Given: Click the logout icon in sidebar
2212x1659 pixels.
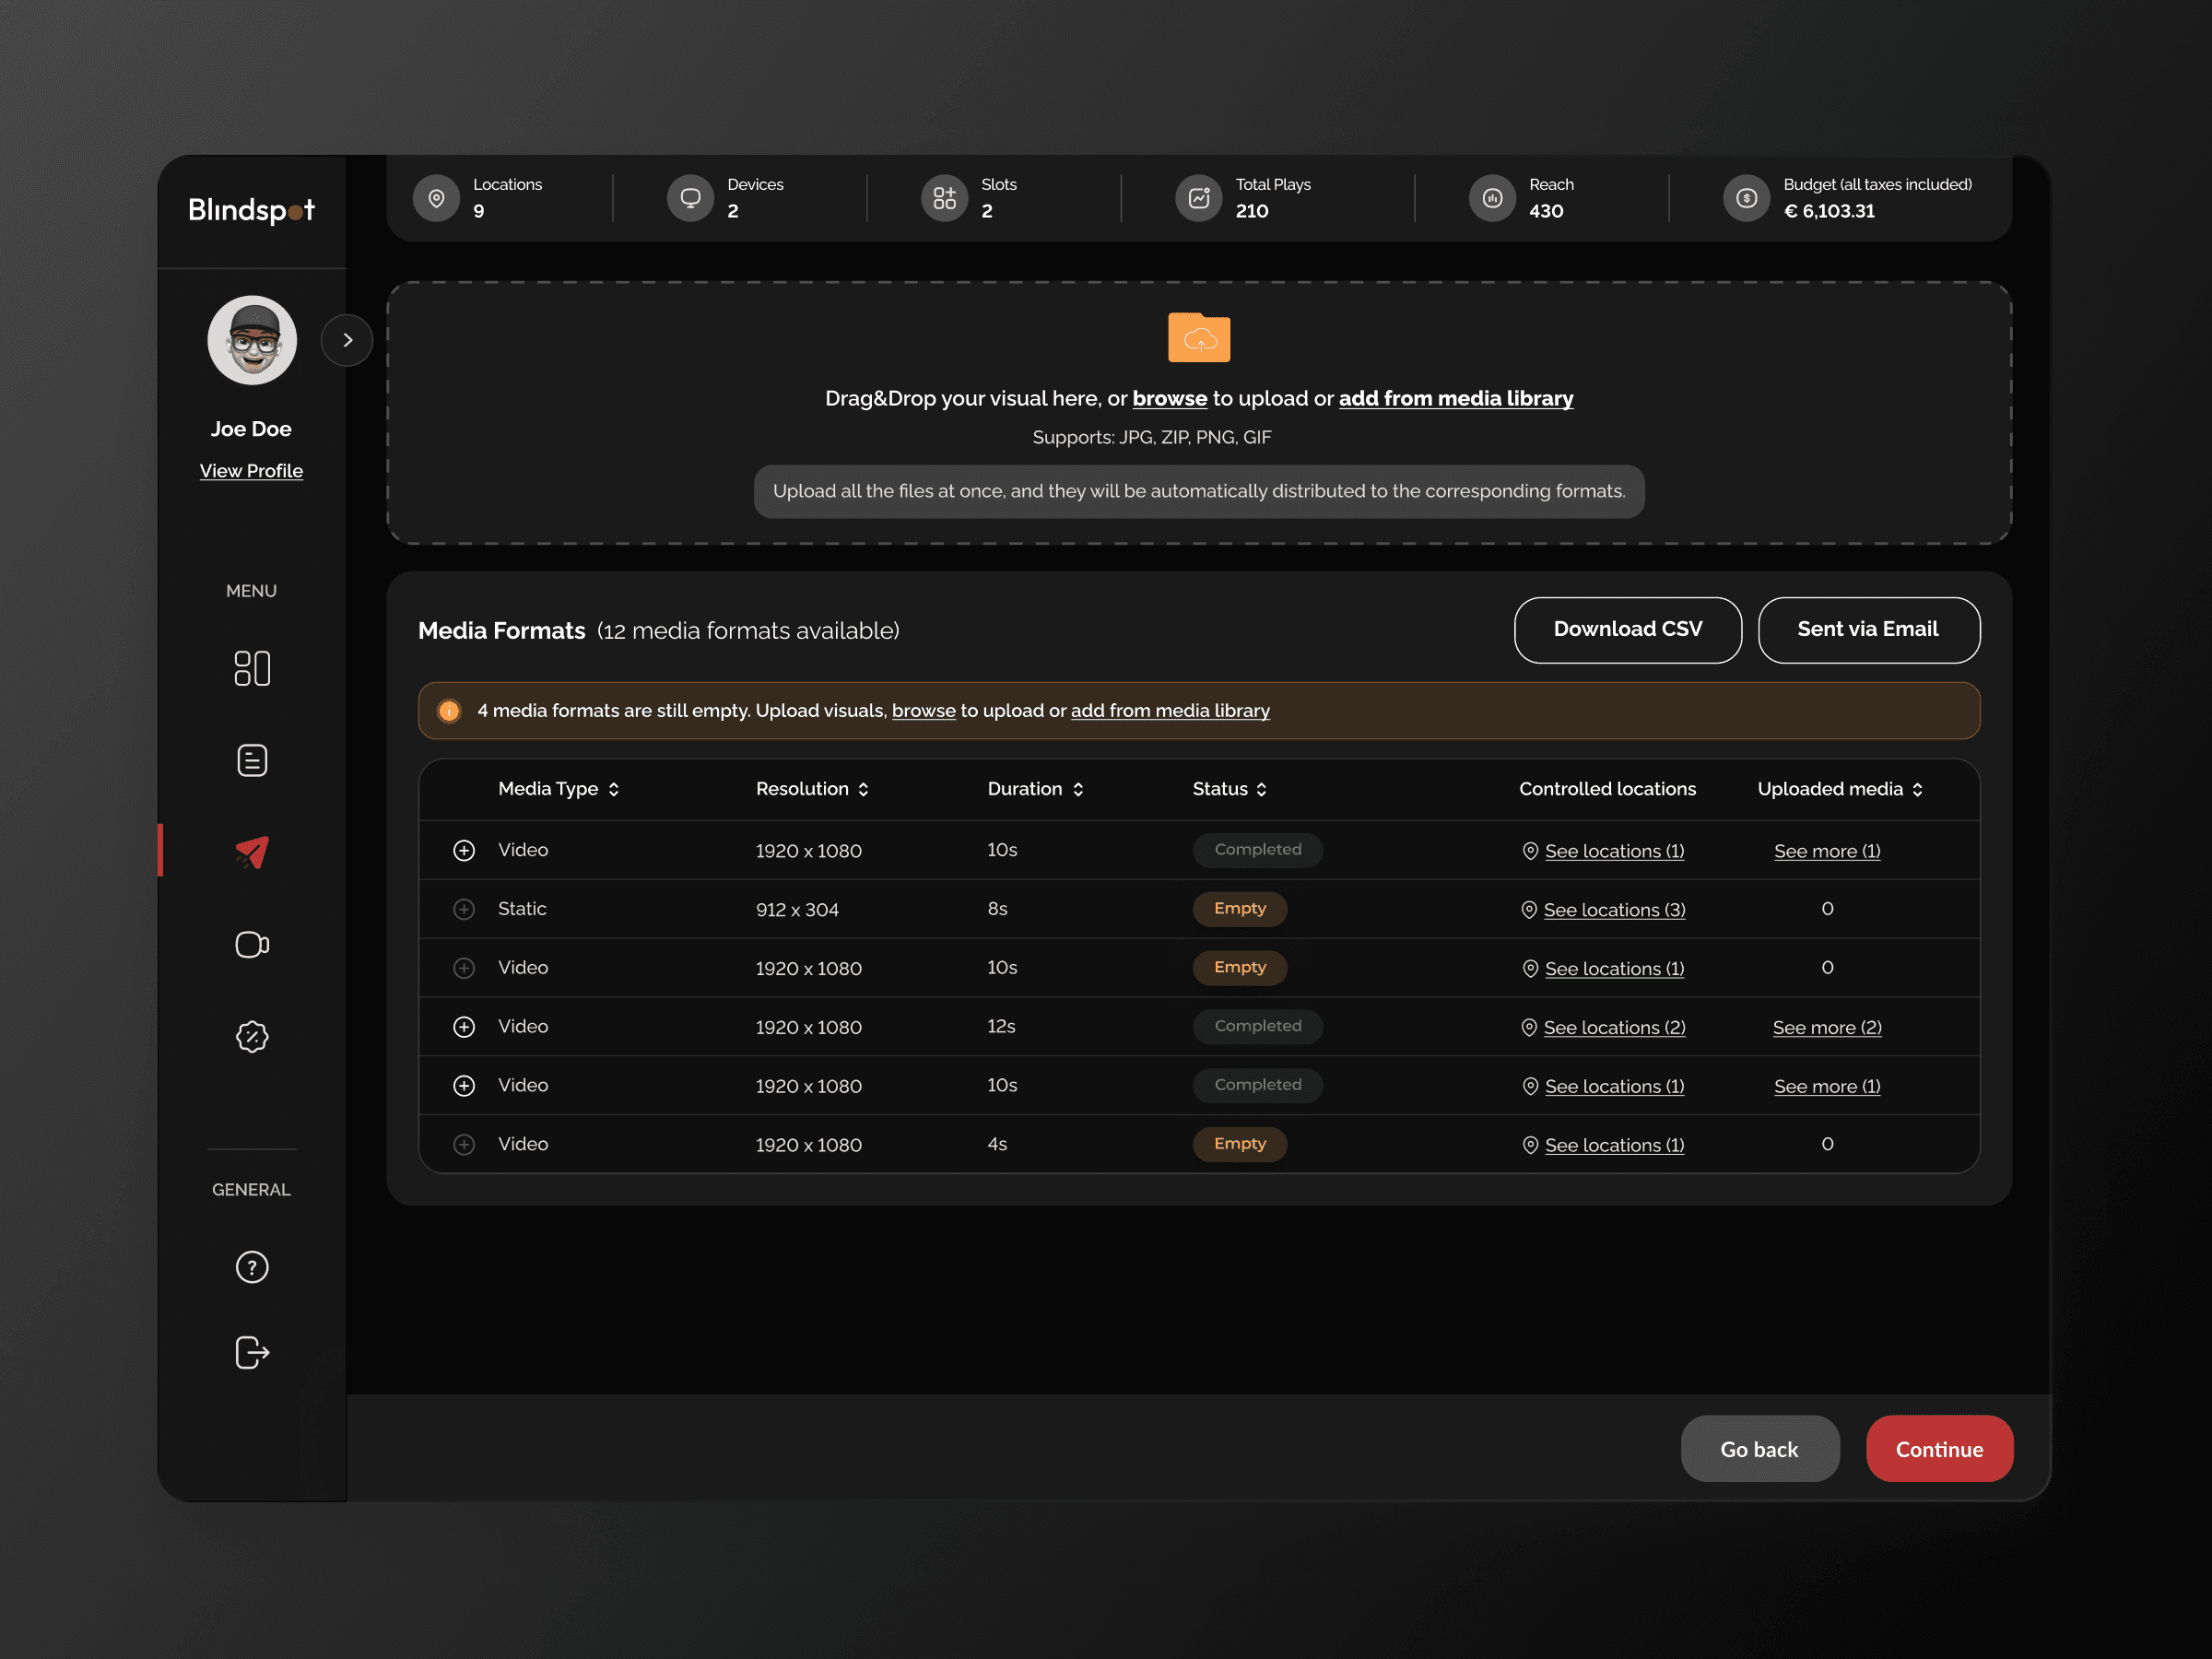Looking at the screenshot, I should pos(251,1352).
